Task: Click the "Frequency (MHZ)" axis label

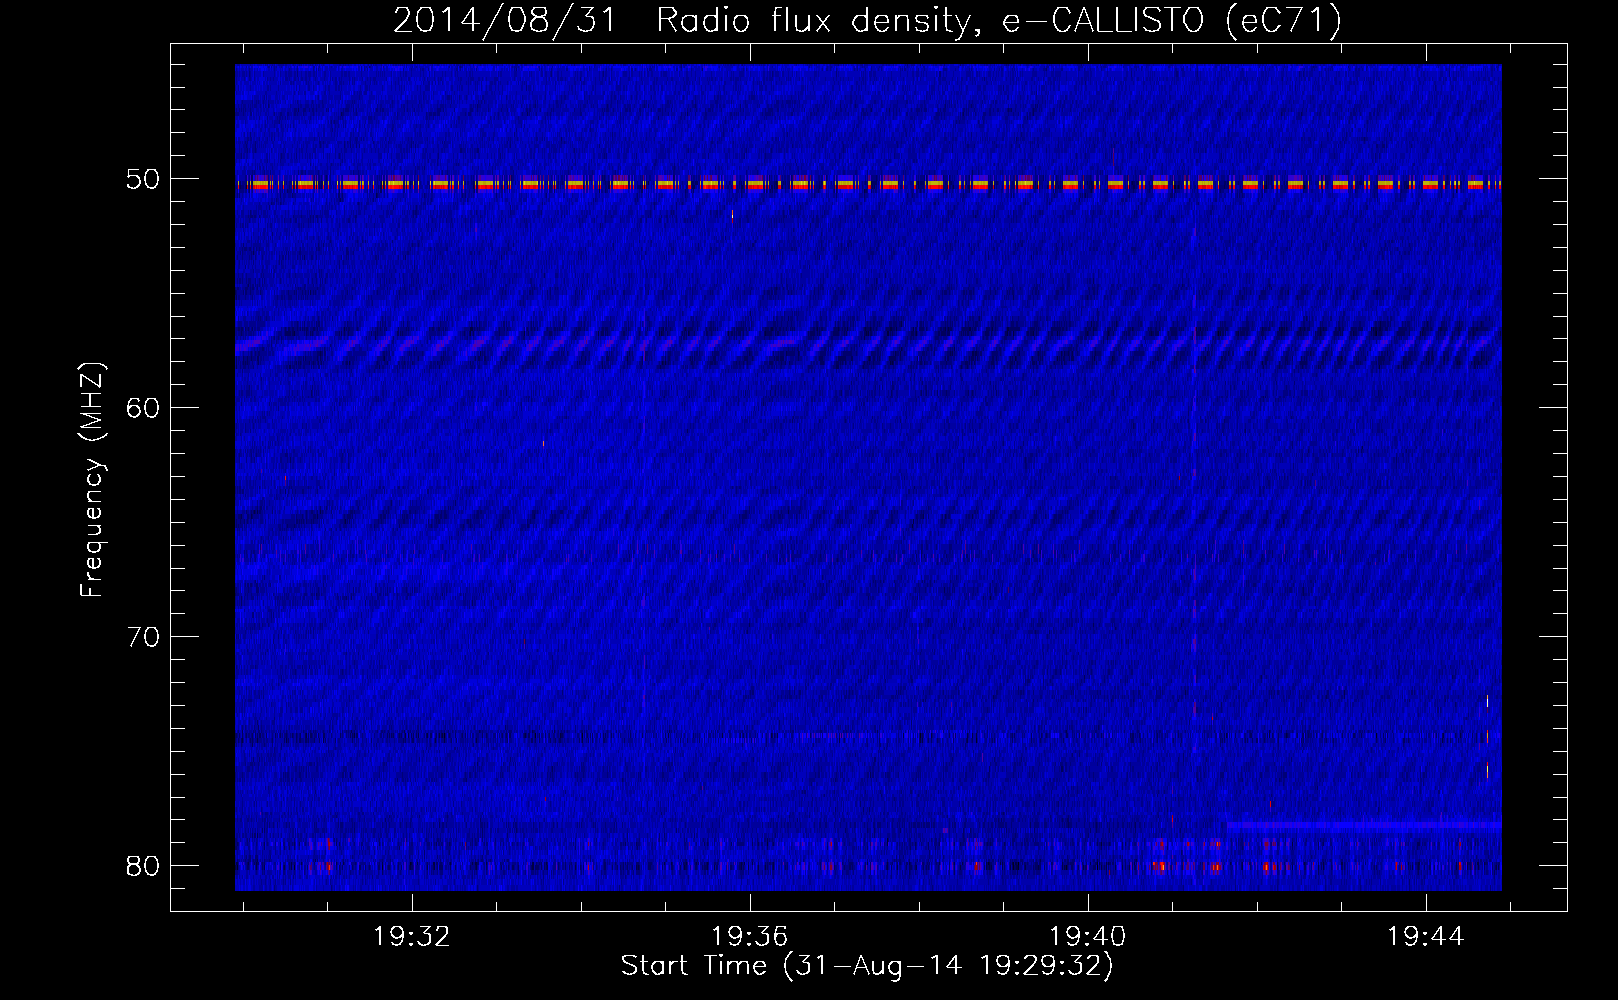Action: pyautogui.click(x=91, y=480)
